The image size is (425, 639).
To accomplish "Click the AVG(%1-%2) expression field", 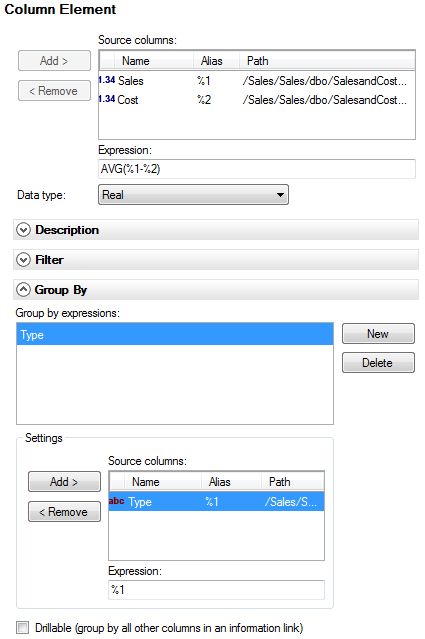I will click(257, 169).
